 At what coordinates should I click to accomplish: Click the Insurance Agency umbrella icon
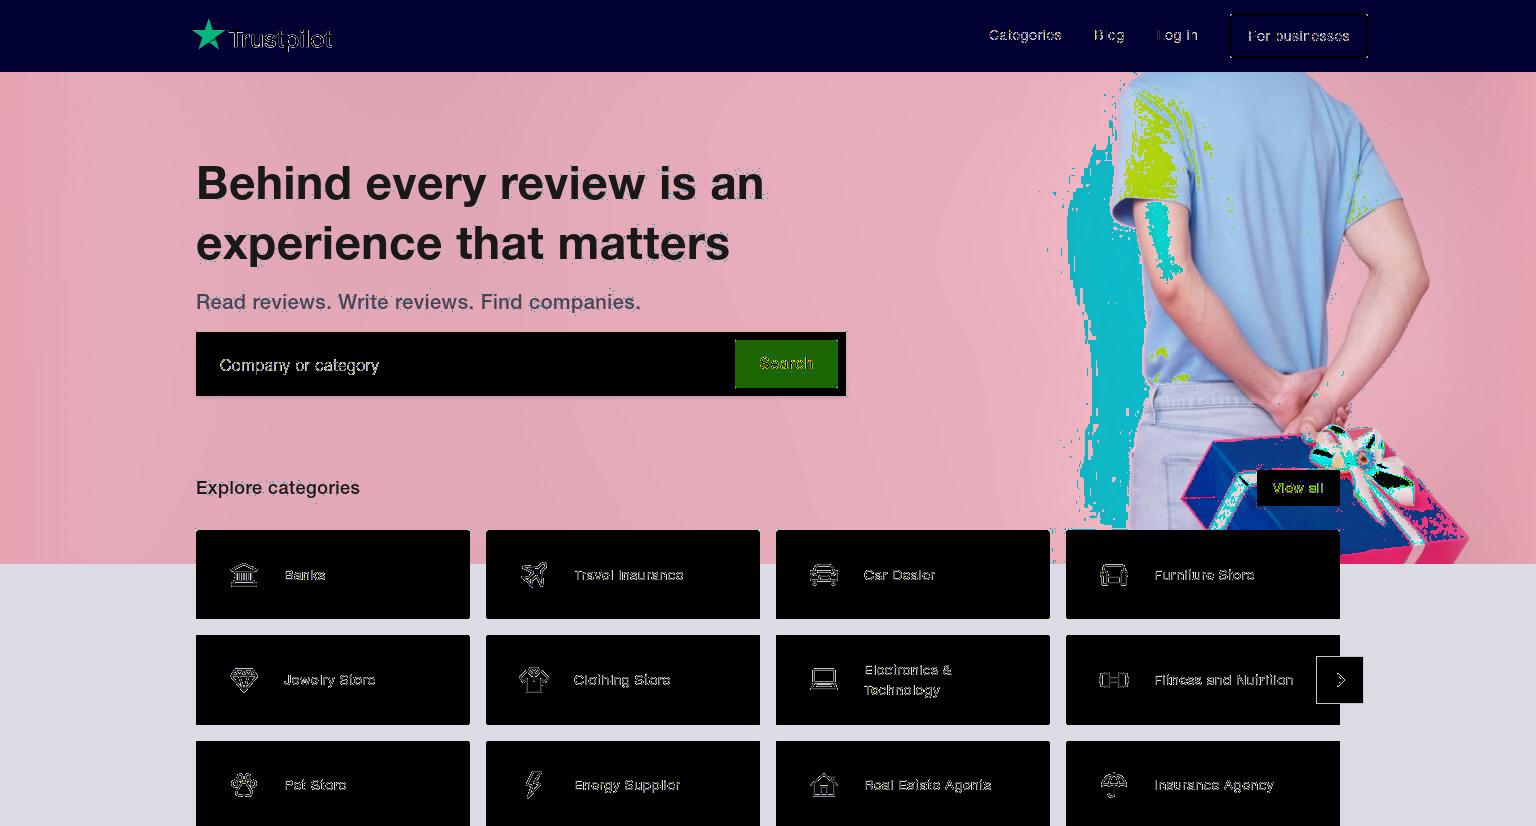[x=1114, y=785]
